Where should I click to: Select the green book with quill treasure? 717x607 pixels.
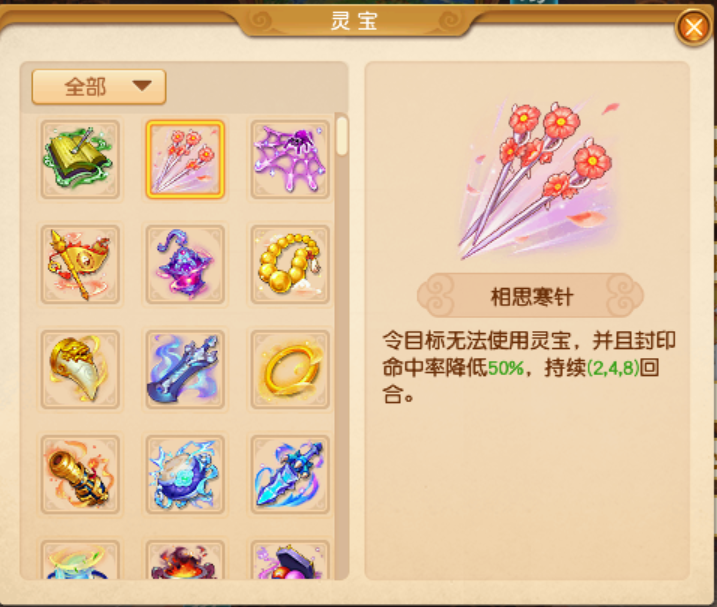pyautogui.click(x=80, y=159)
